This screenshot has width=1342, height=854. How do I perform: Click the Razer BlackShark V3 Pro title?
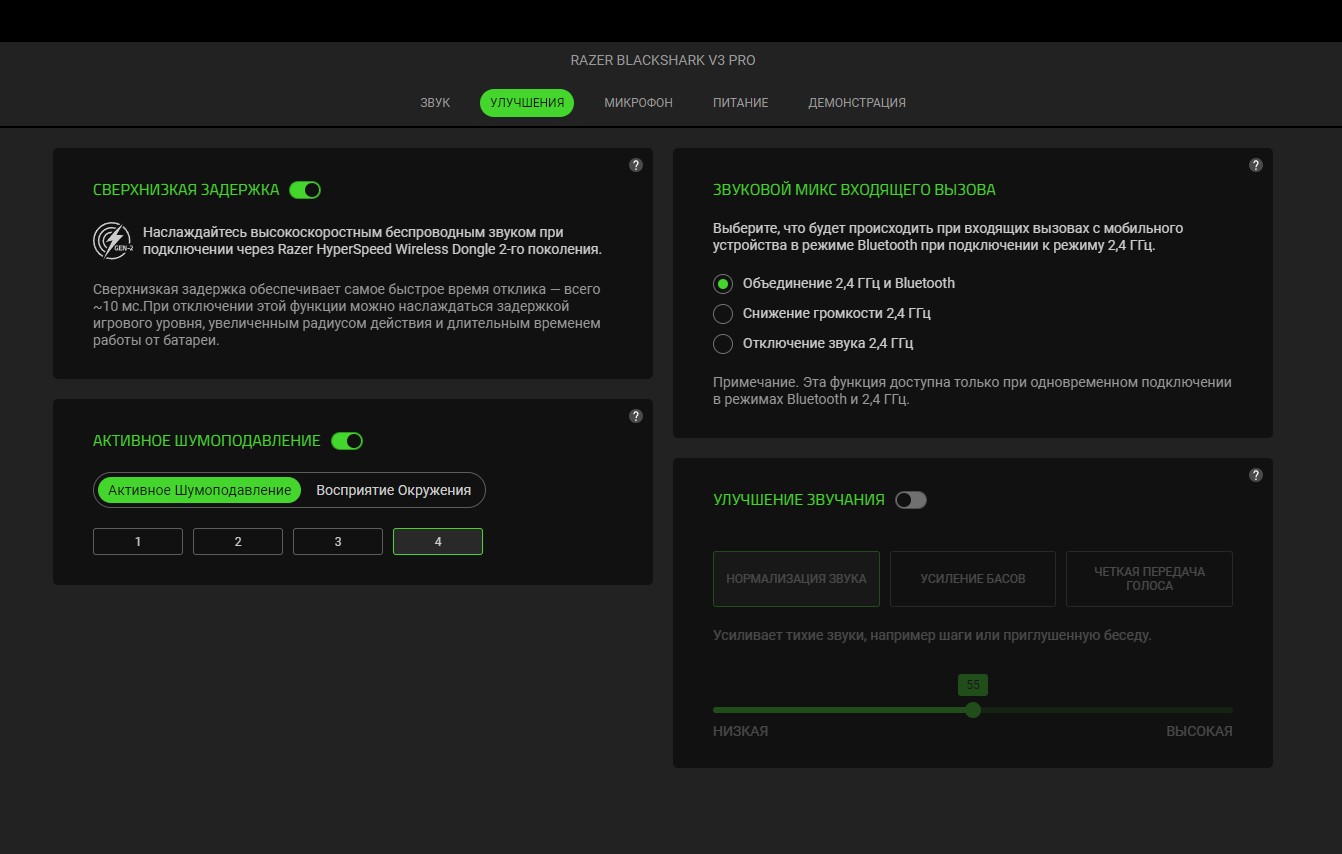pos(663,60)
